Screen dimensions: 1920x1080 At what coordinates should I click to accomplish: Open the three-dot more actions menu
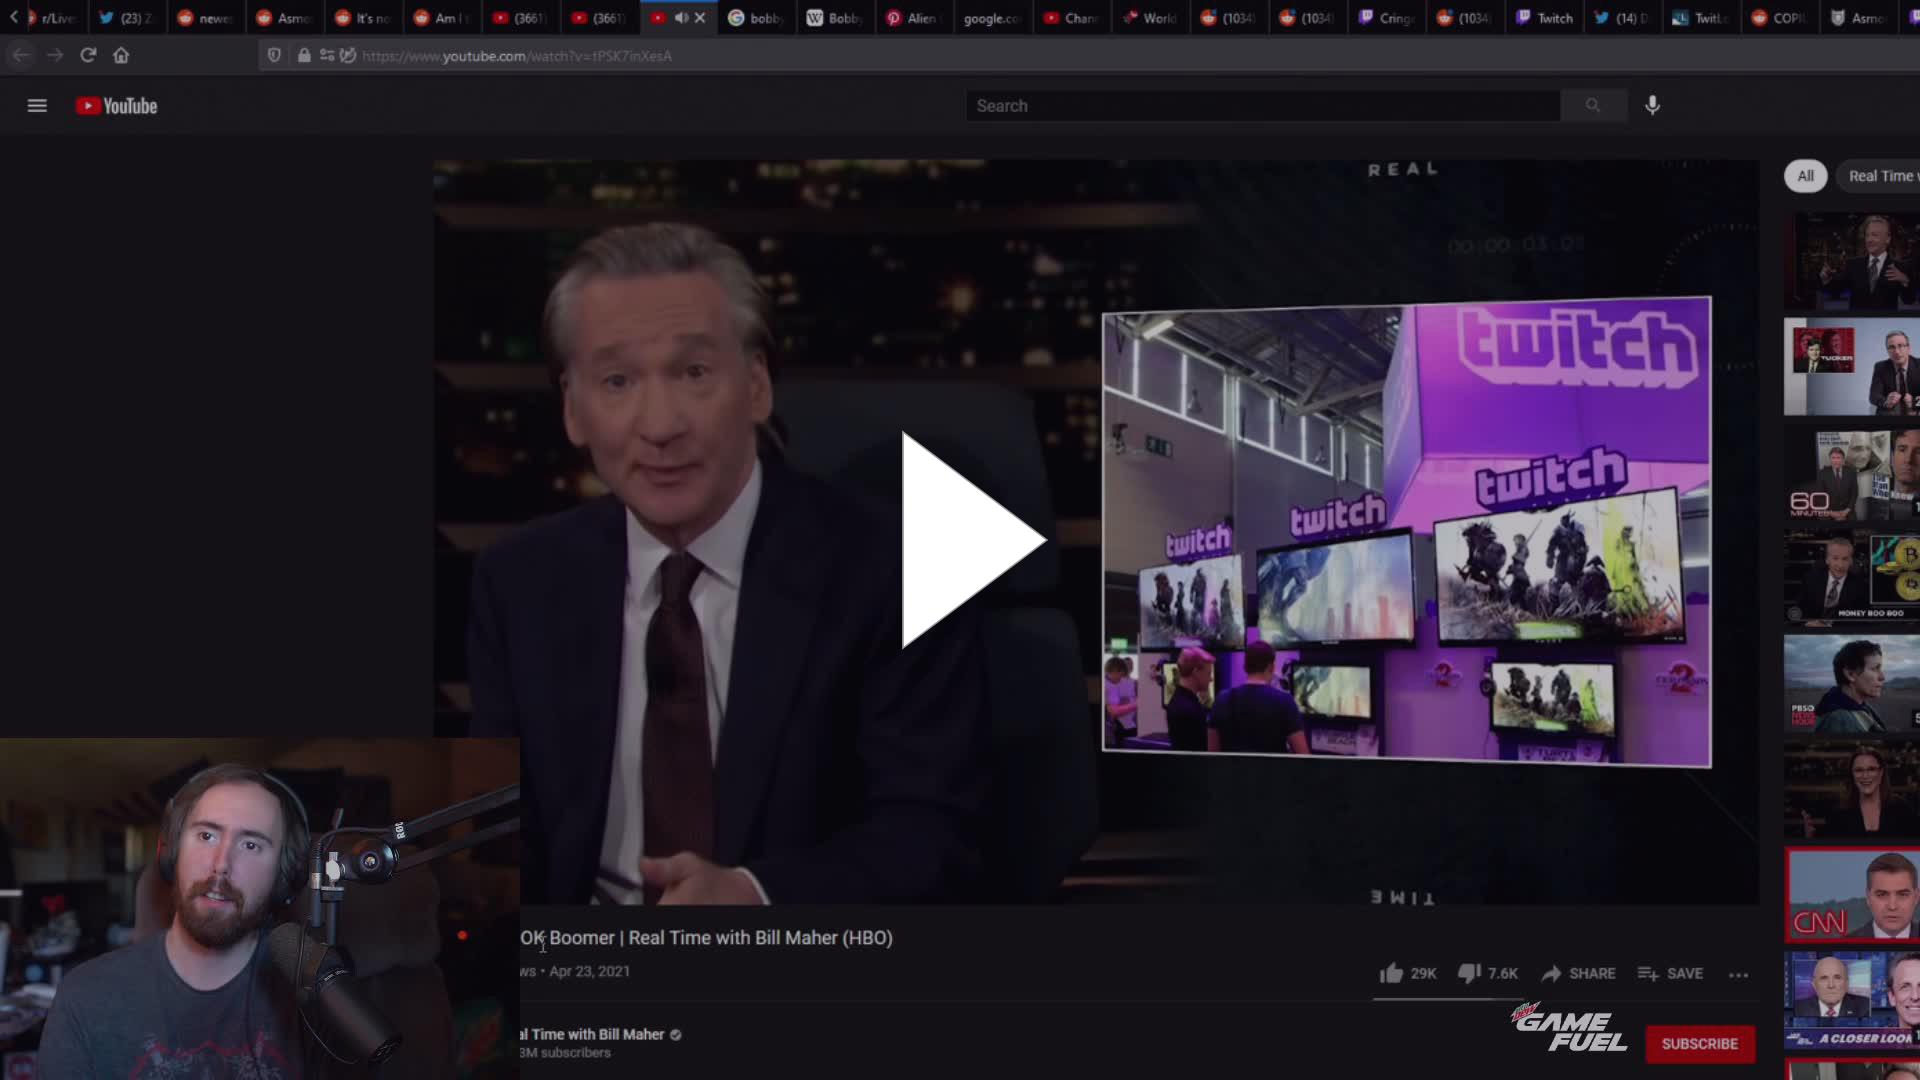coord(1739,974)
